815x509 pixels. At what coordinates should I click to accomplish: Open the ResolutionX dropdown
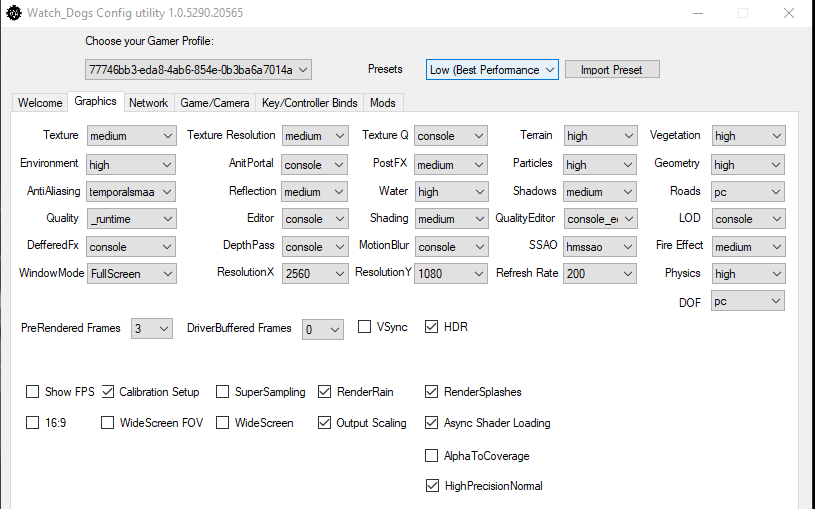click(x=315, y=273)
